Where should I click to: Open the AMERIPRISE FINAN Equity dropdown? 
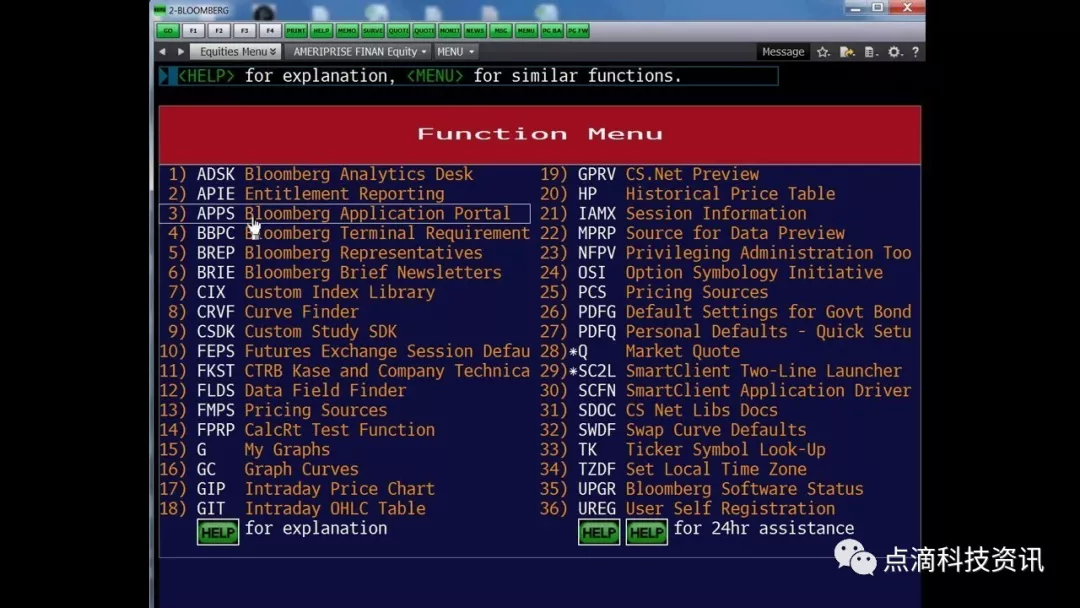pos(359,52)
